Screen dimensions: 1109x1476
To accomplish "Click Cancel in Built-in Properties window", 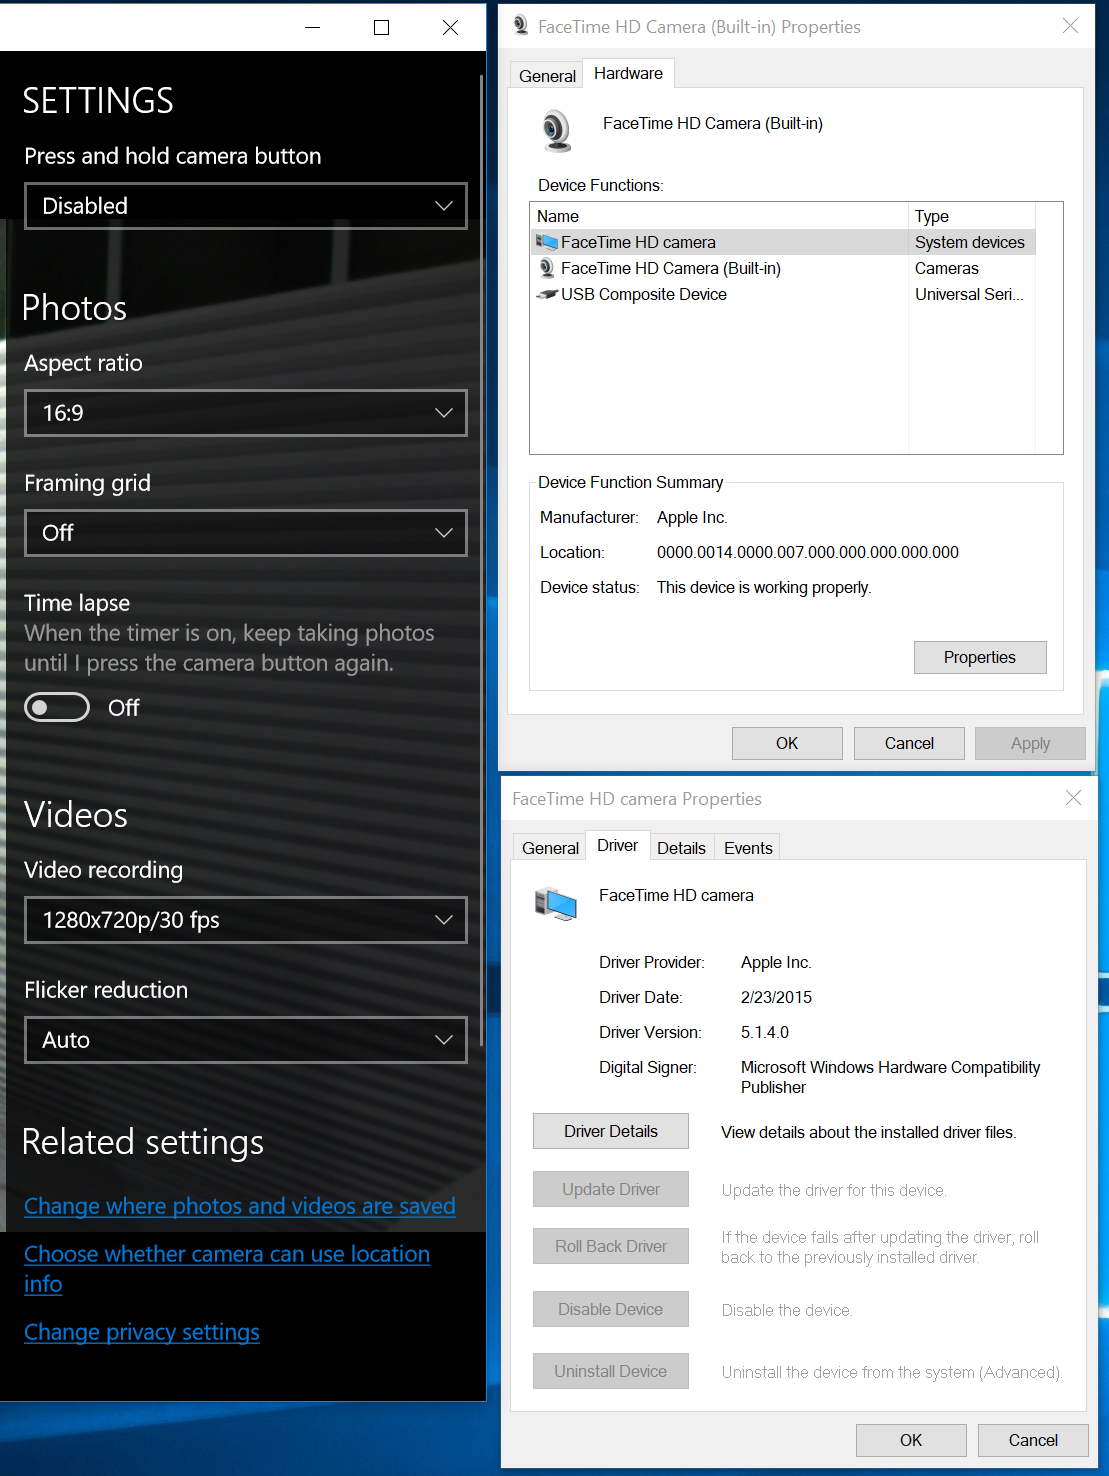I will pyautogui.click(x=909, y=743).
